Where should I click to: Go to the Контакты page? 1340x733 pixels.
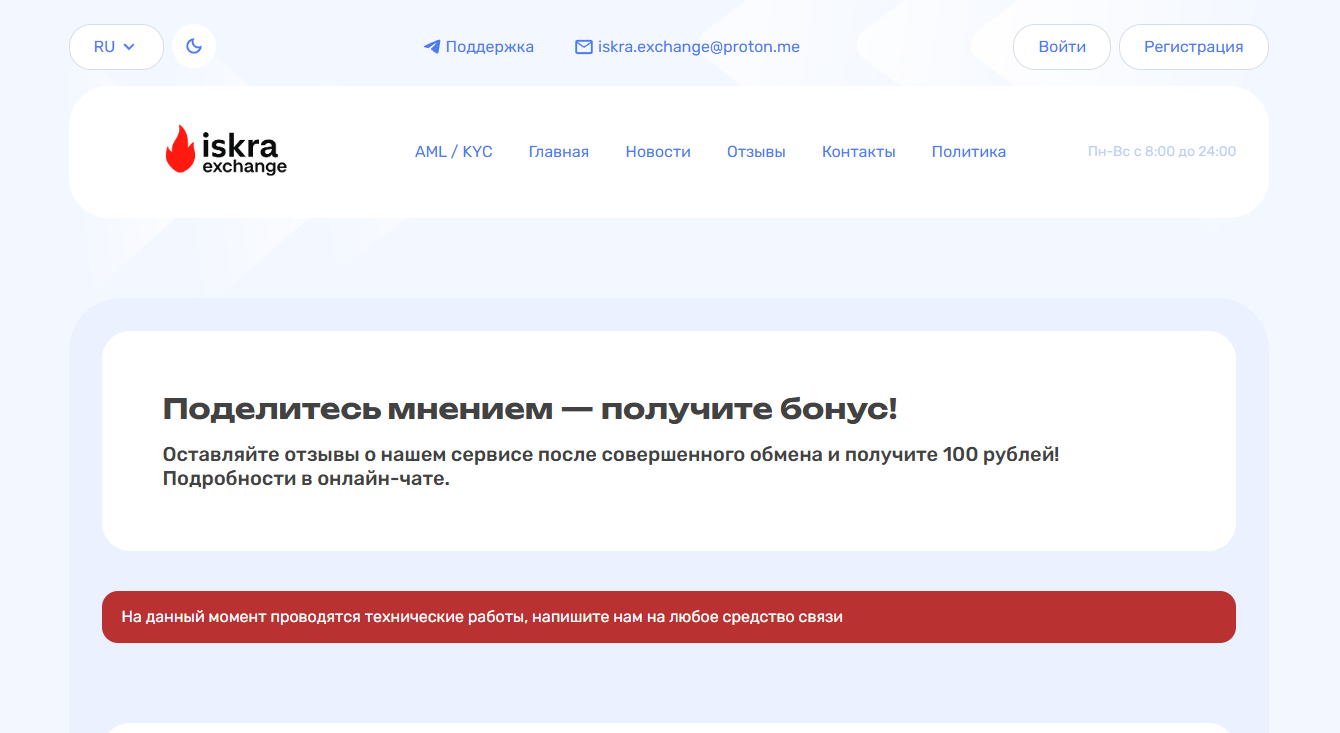tap(858, 151)
